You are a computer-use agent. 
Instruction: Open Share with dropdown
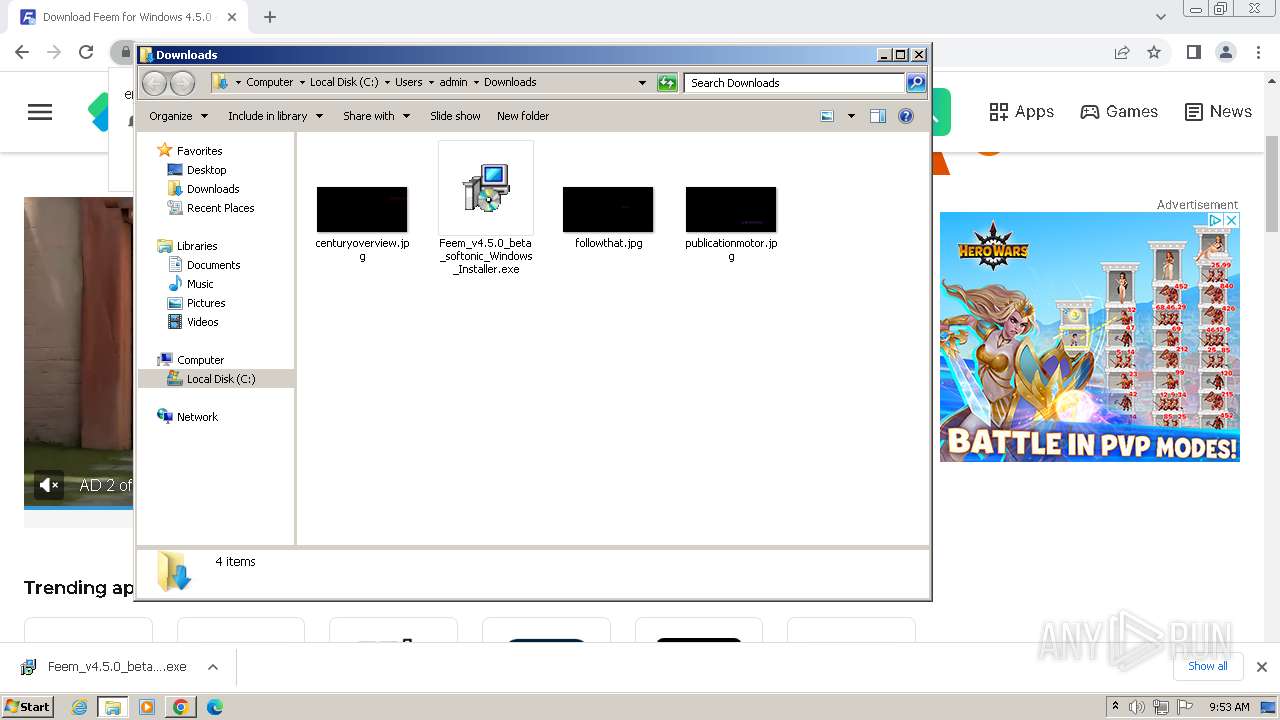[x=376, y=116]
